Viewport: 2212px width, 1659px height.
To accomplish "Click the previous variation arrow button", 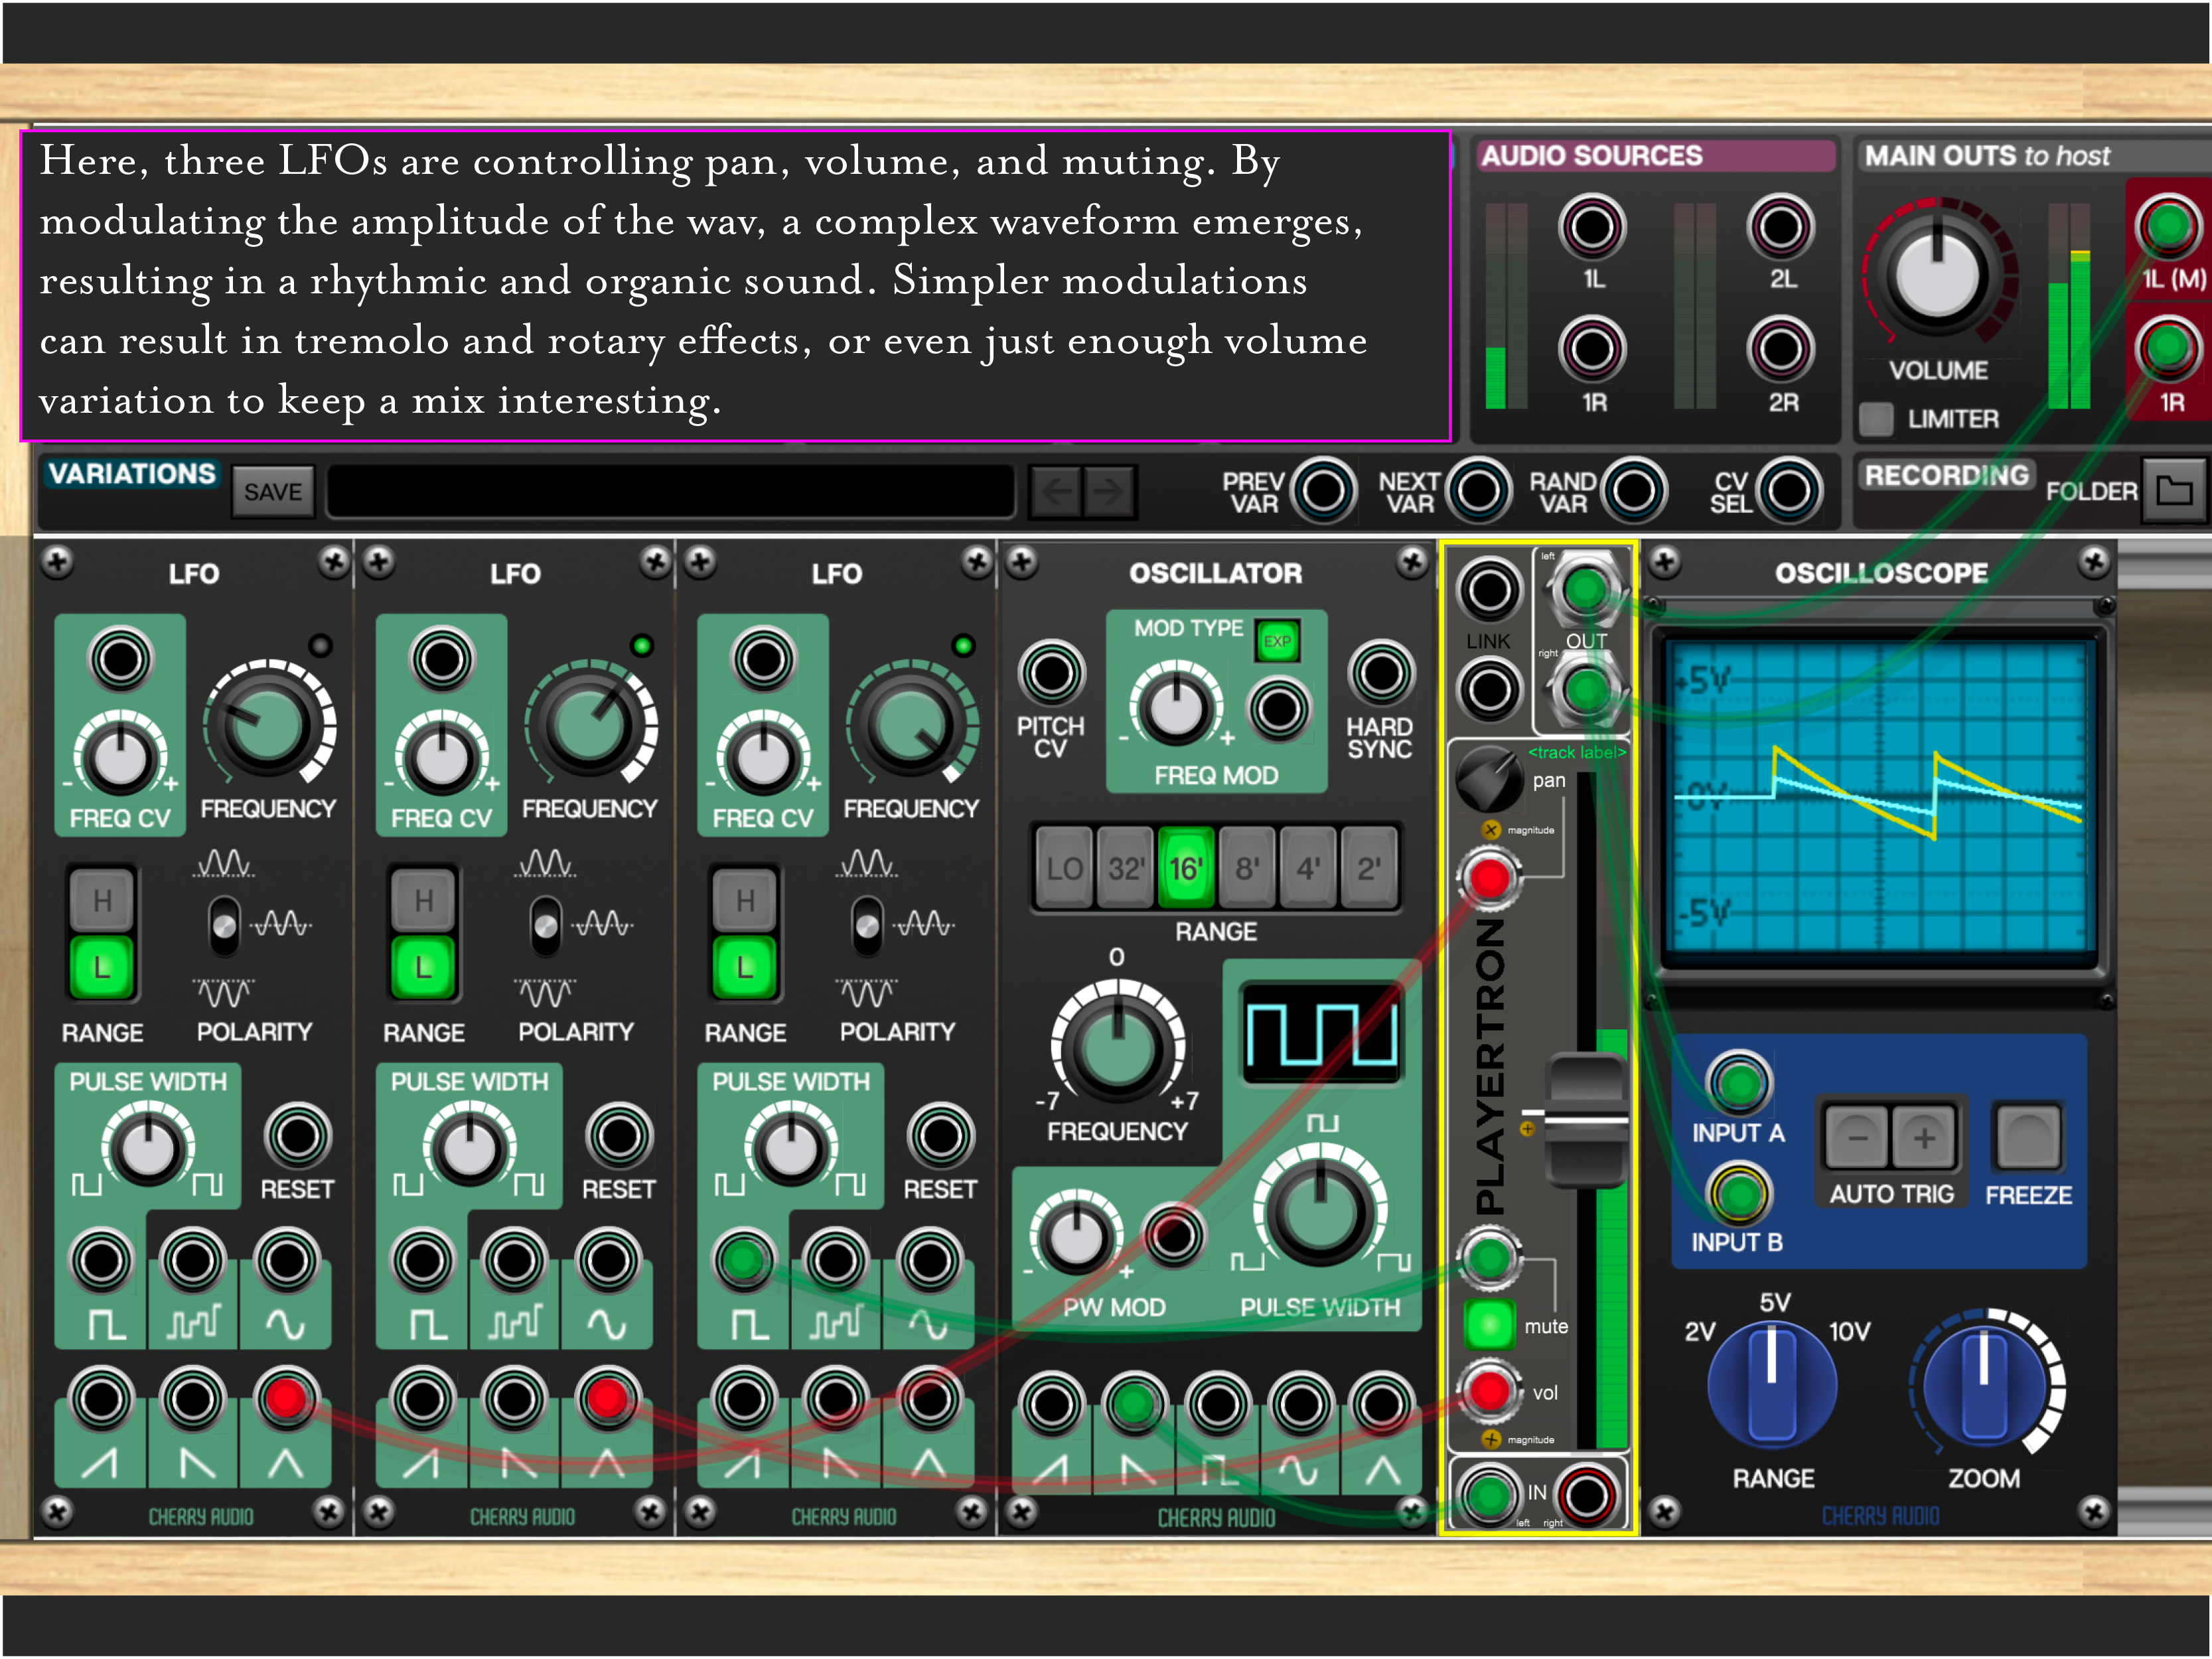I will [x=1056, y=491].
